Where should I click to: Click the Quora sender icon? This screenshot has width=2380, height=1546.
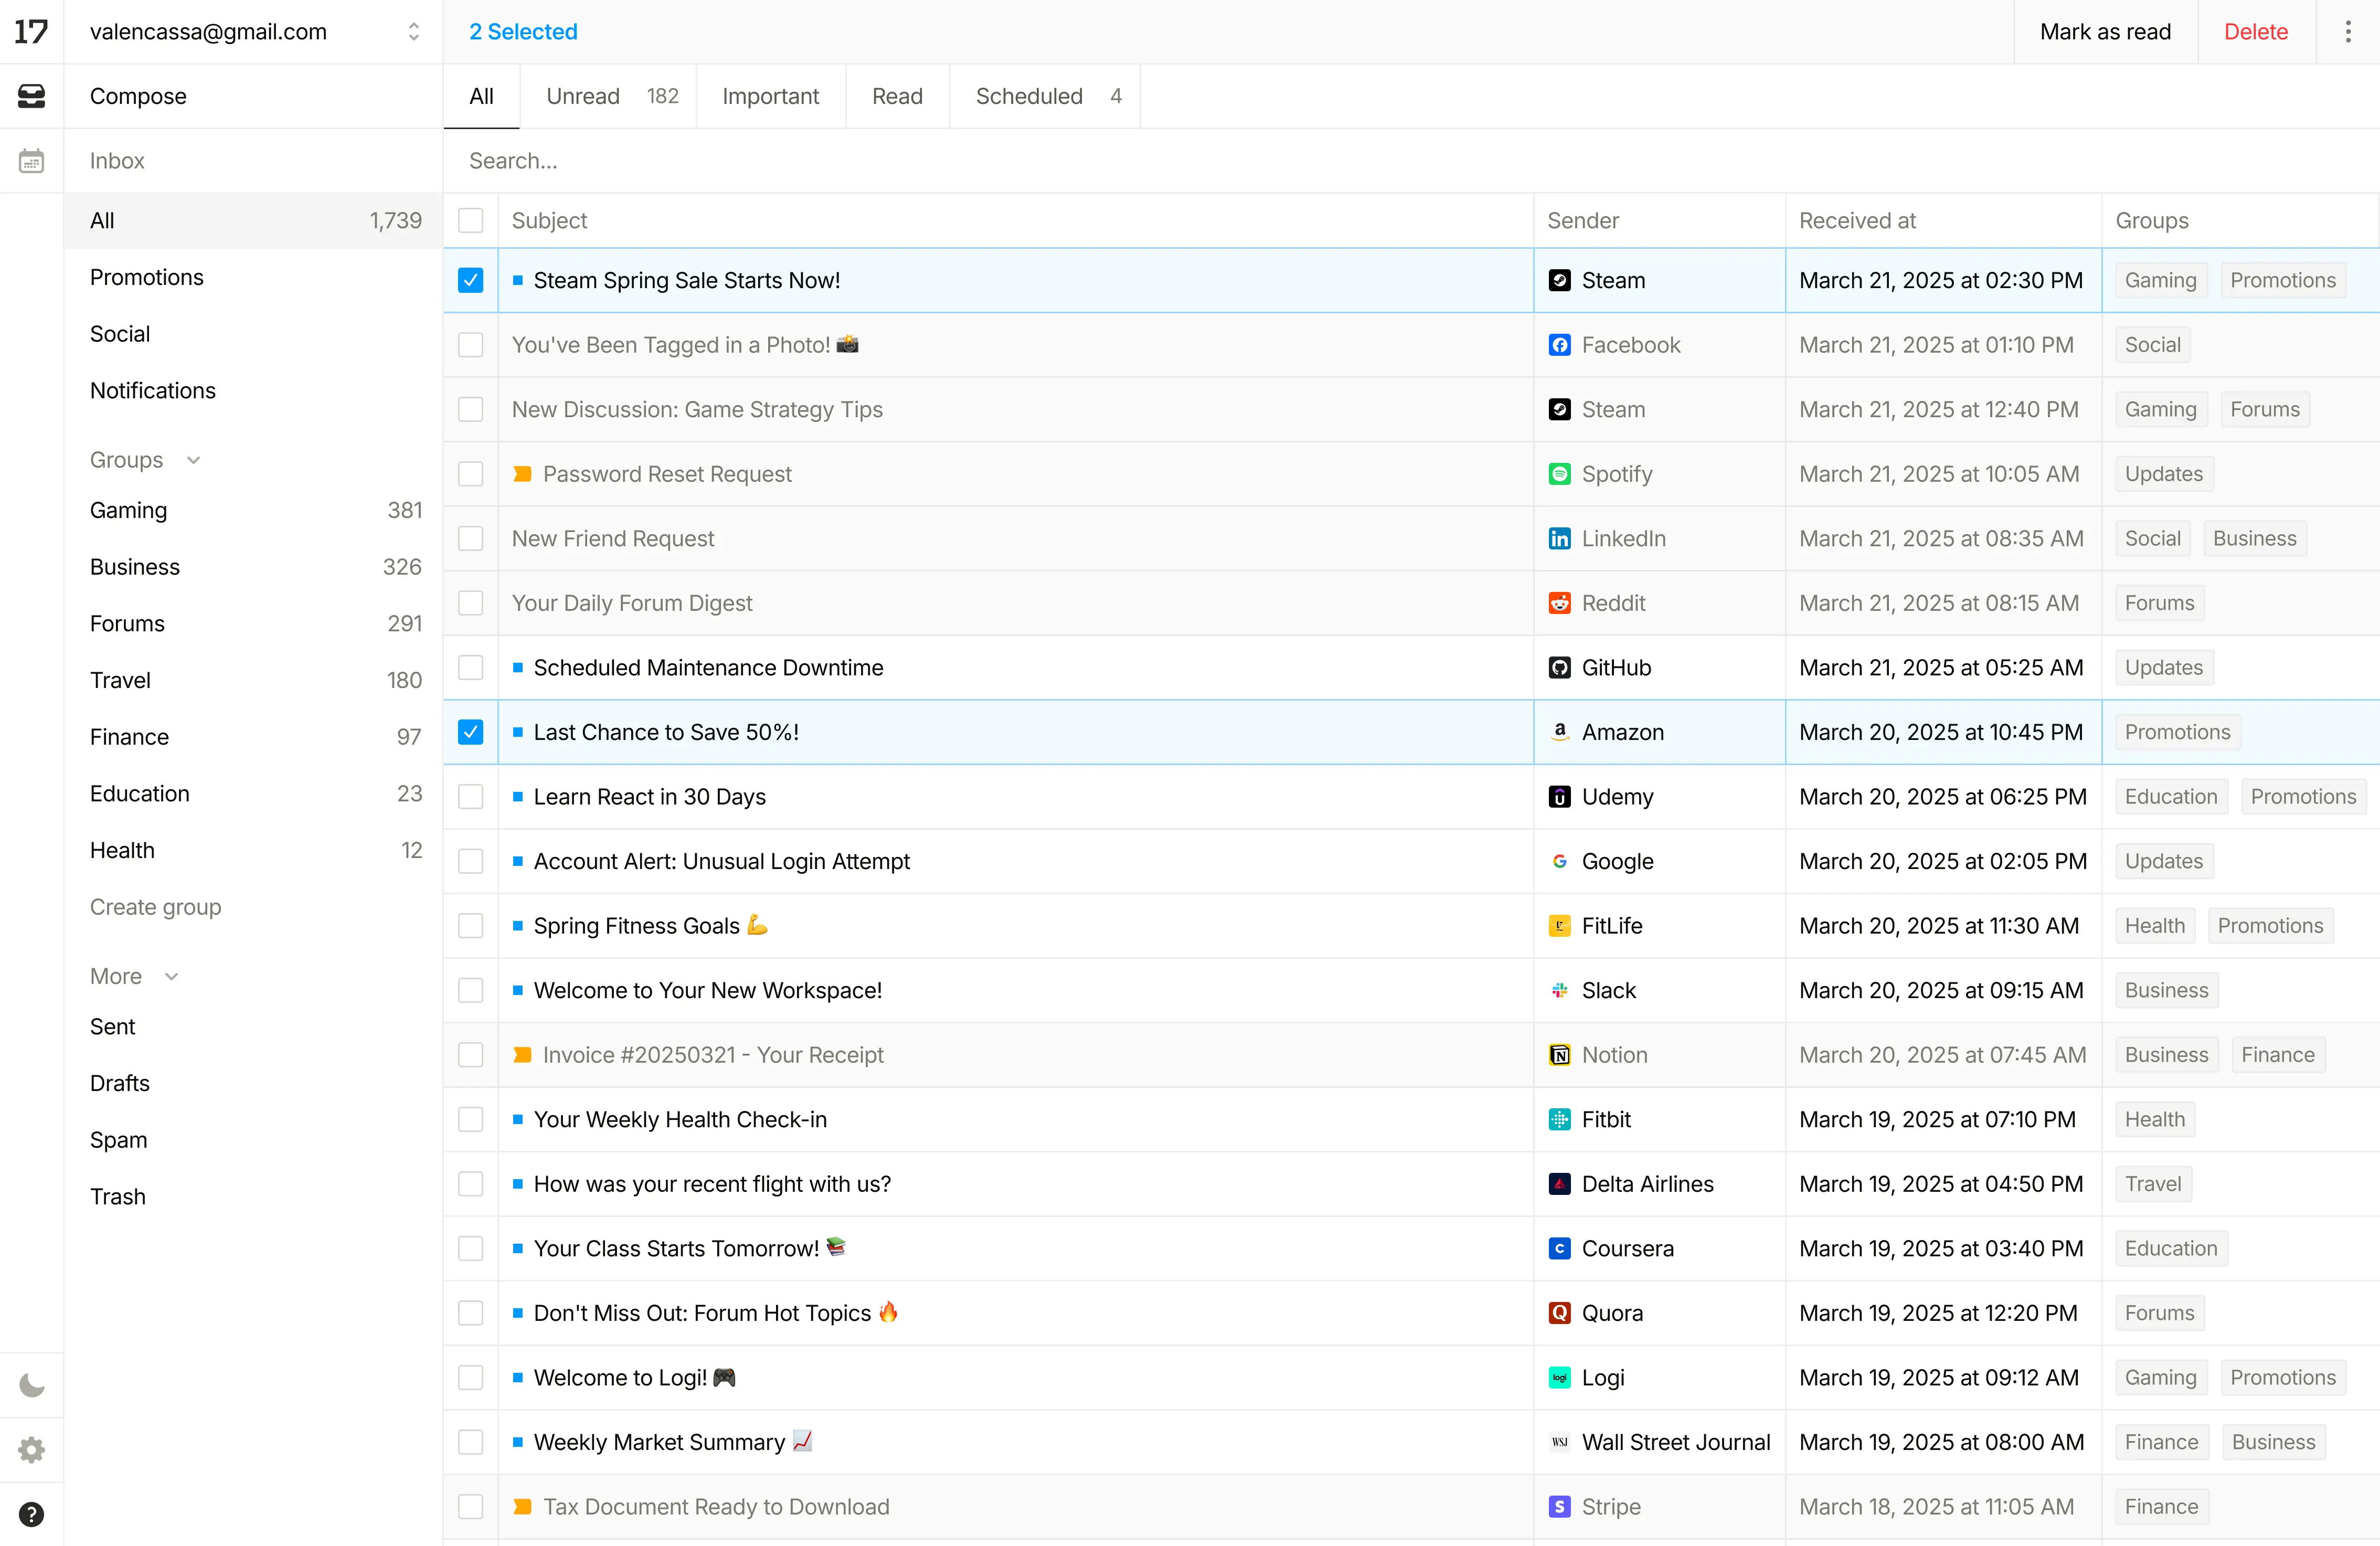point(1559,1313)
